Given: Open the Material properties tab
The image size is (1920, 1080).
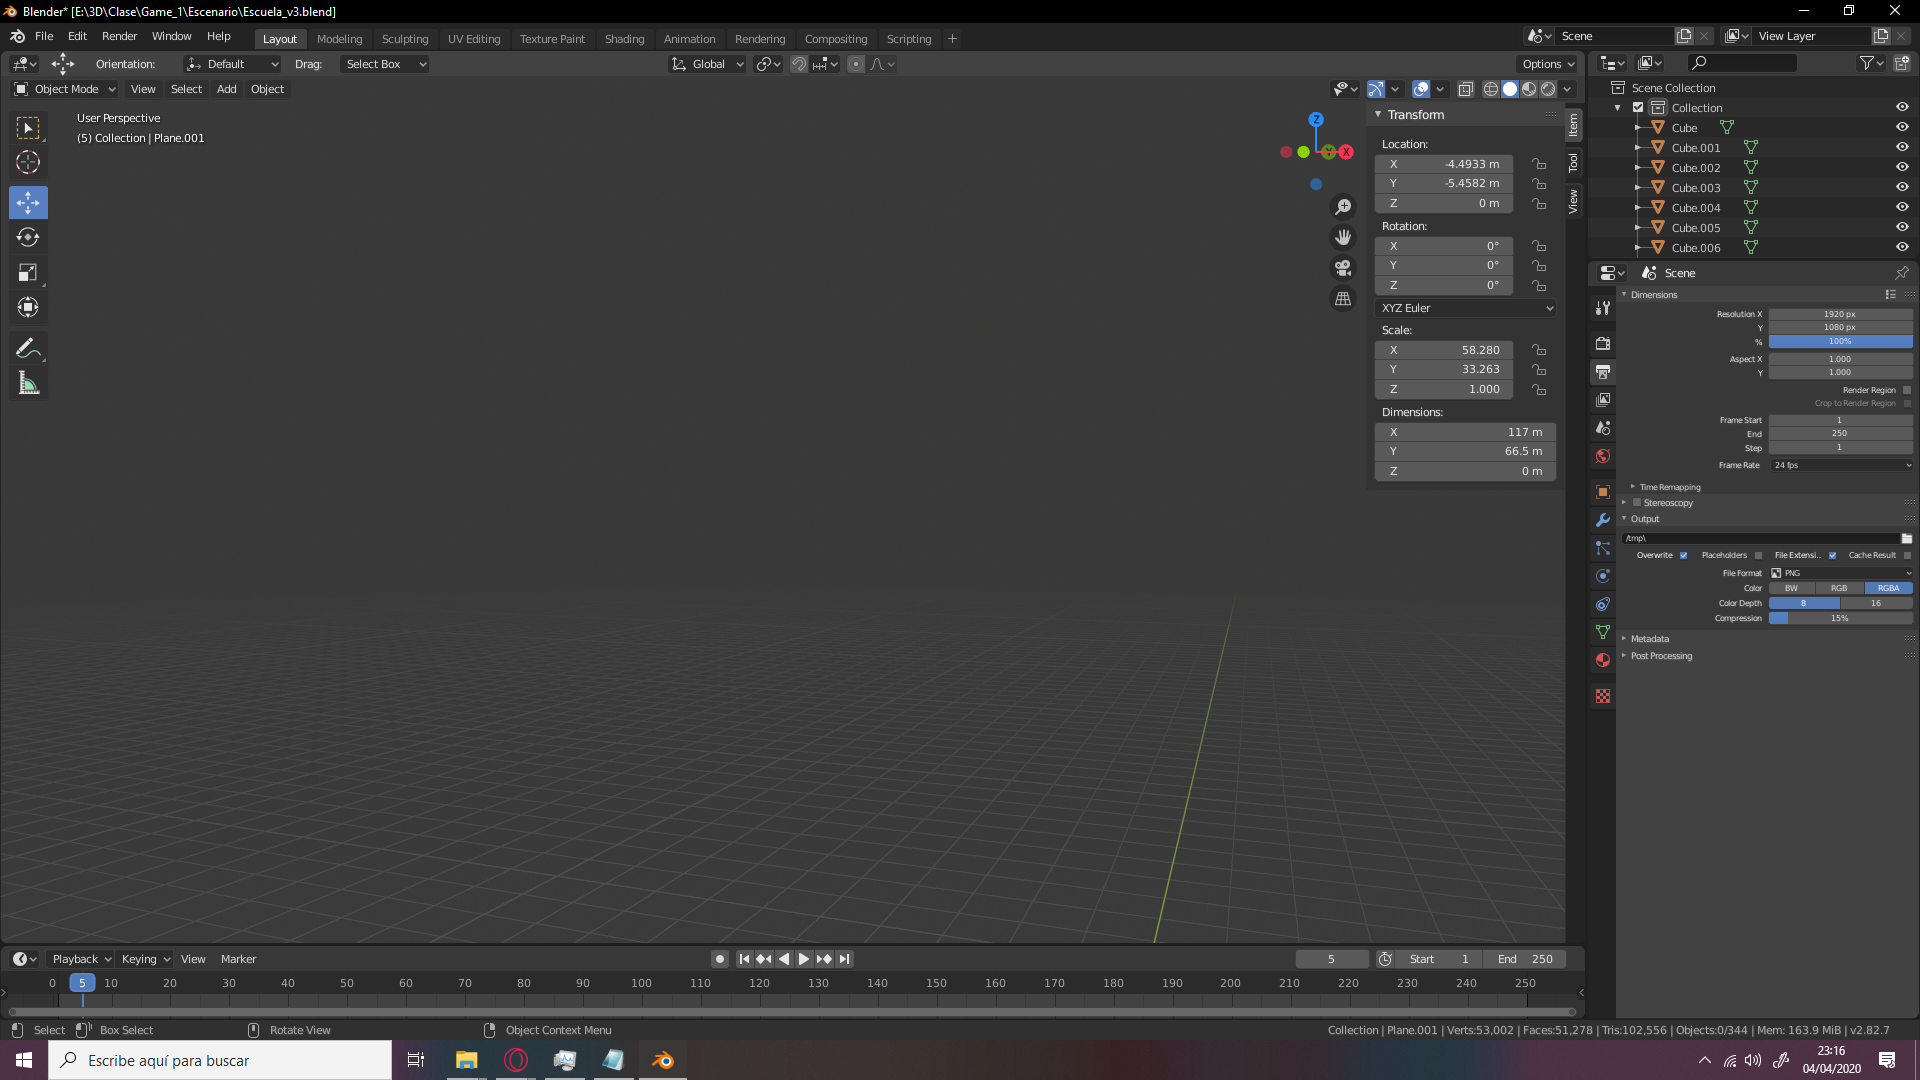Looking at the screenshot, I should pyautogui.click(x=1603, y=660).
